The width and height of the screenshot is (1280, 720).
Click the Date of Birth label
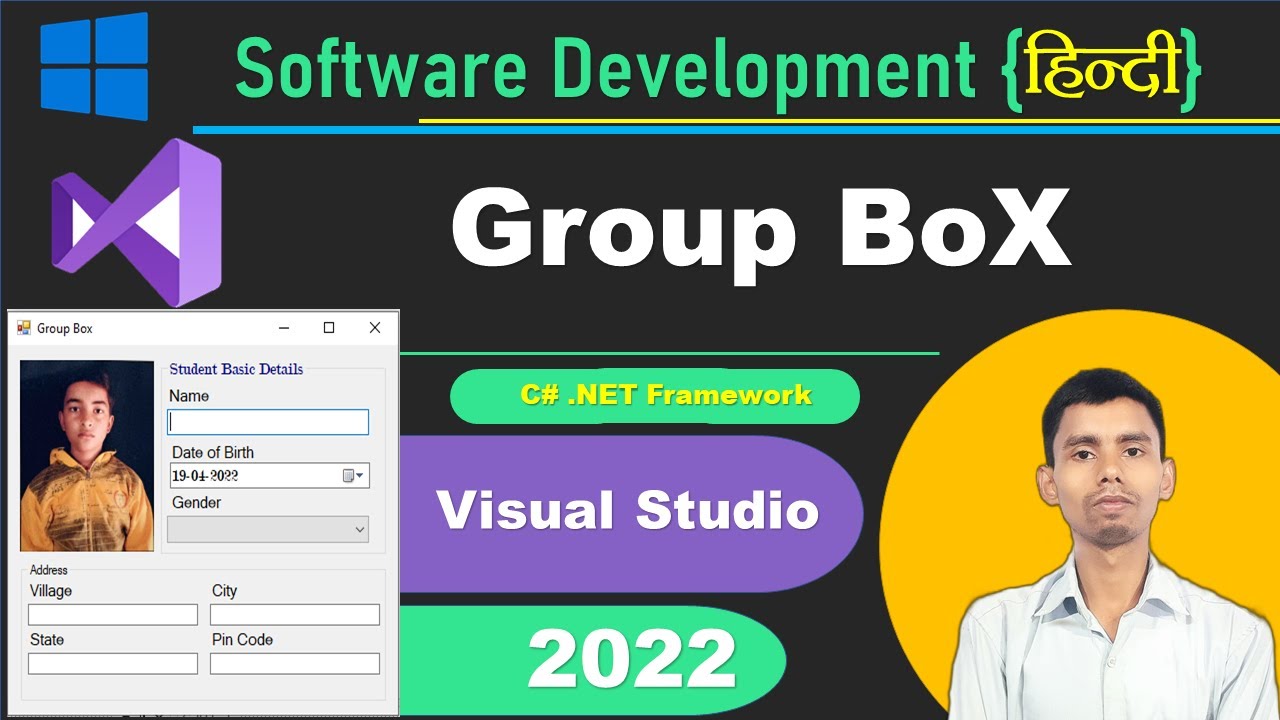[x=213, y=452]
